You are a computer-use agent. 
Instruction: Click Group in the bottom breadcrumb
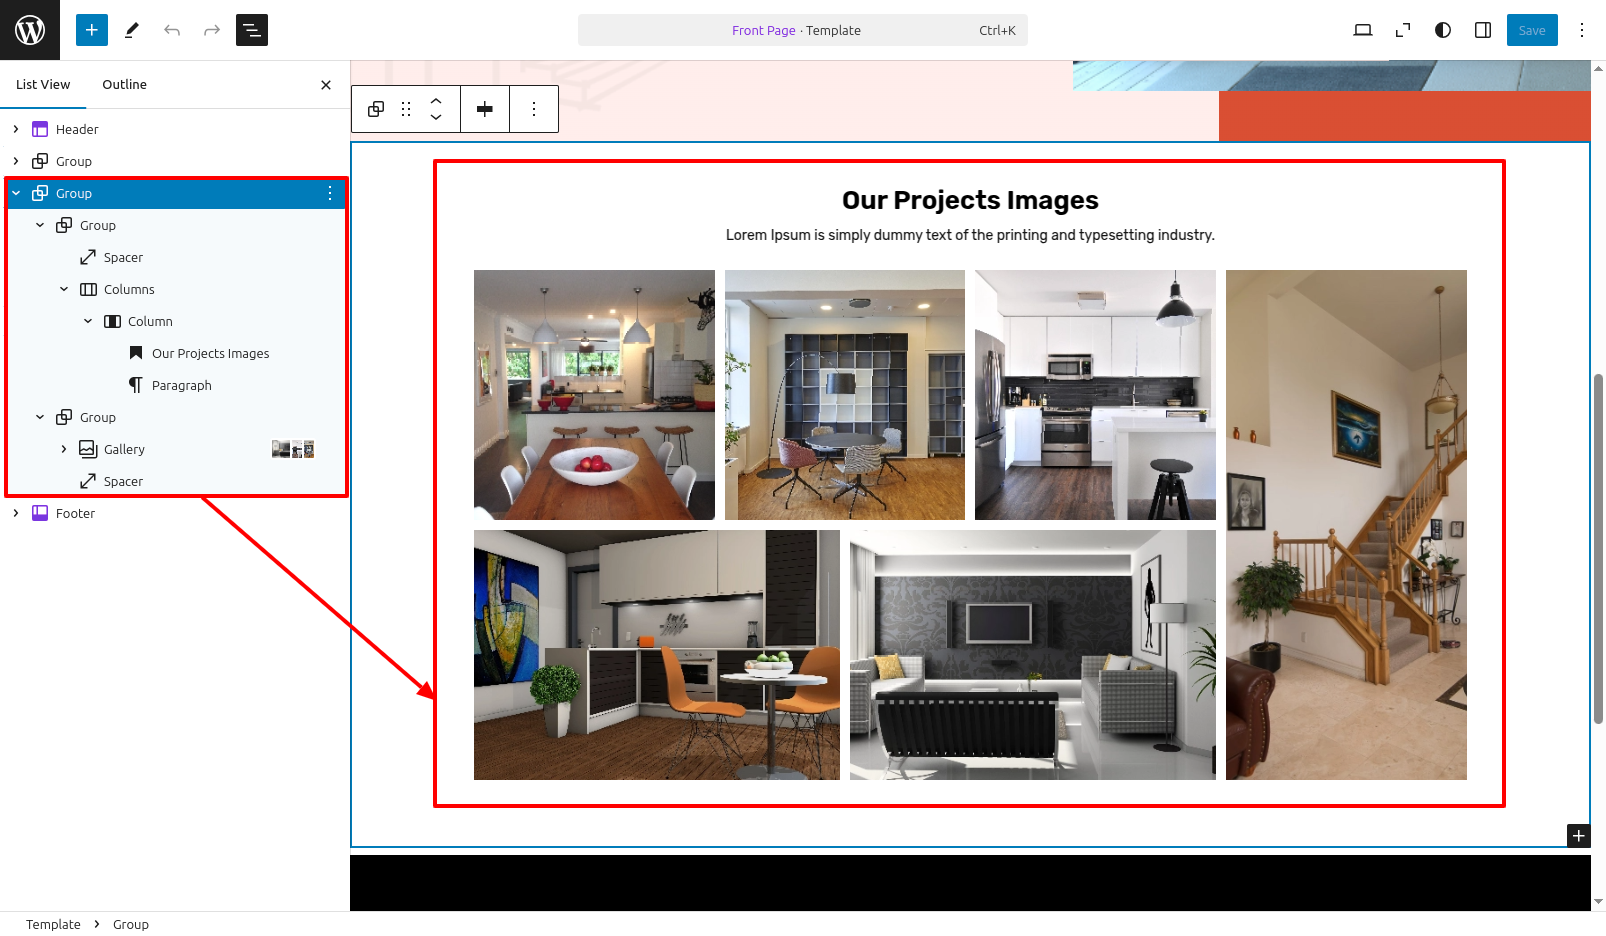click(131, 924)
